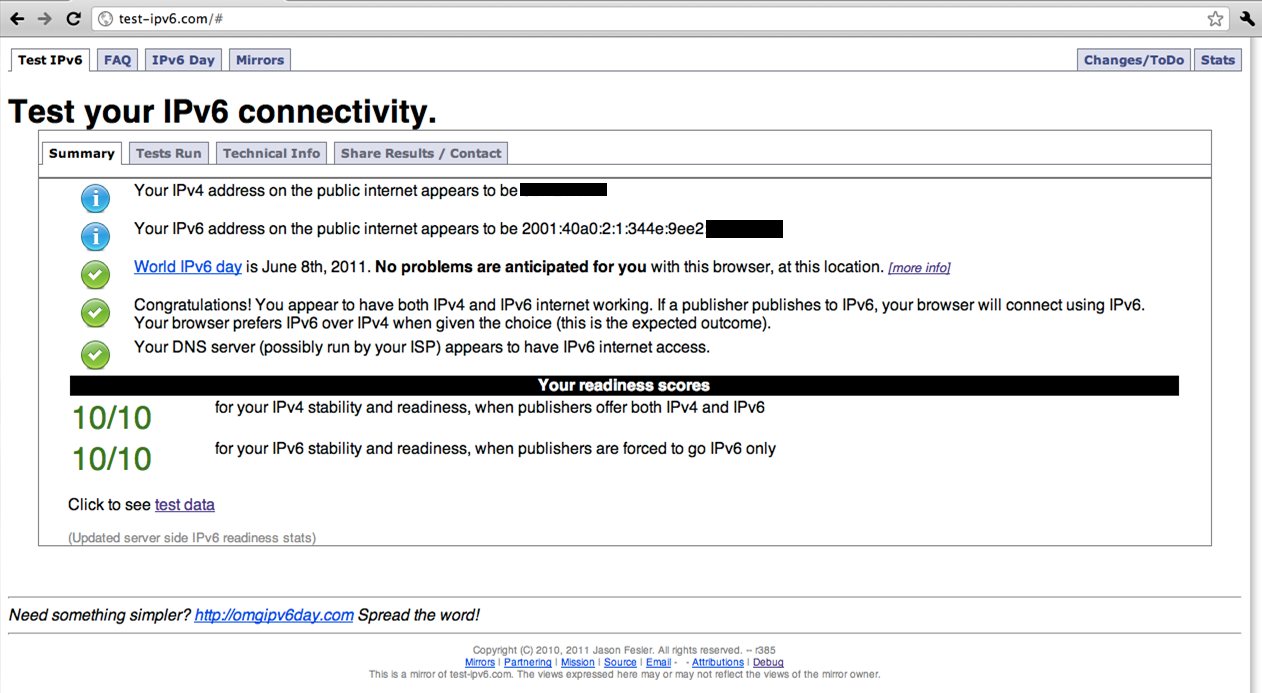Click the IPv6 address info icon

click(x=95, y=237)
